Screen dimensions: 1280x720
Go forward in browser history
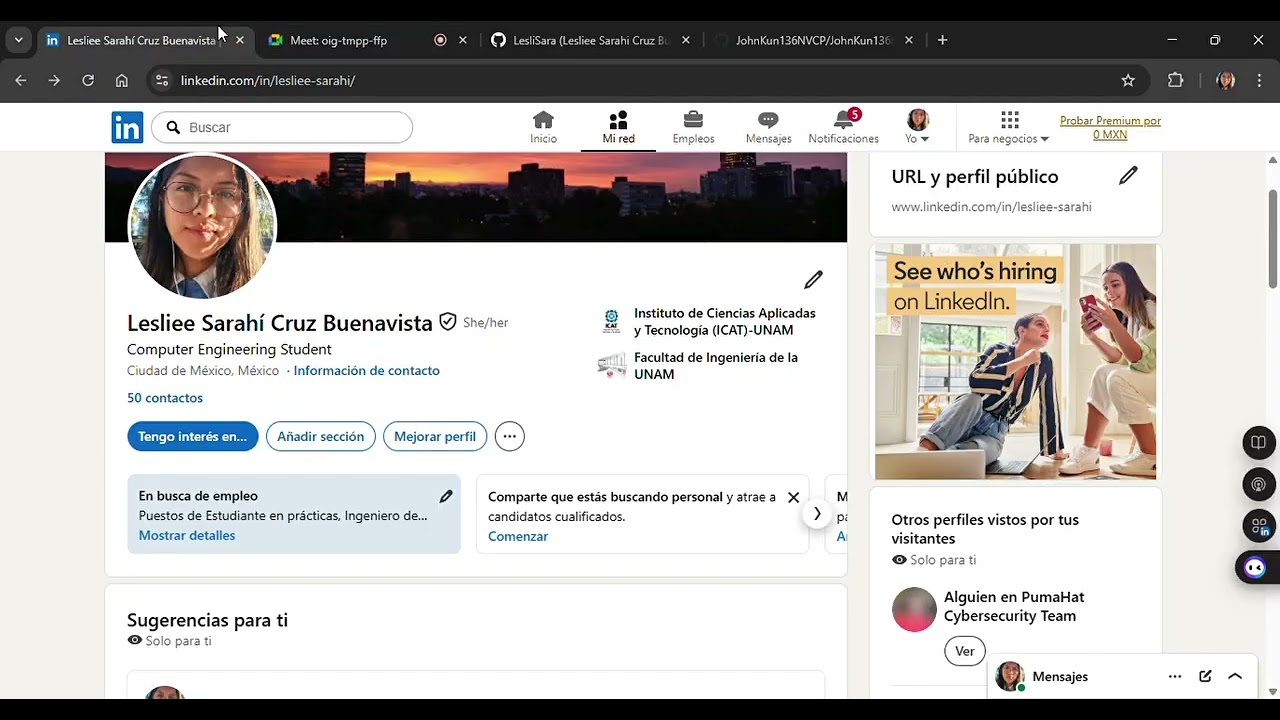[x=54, y=80]
